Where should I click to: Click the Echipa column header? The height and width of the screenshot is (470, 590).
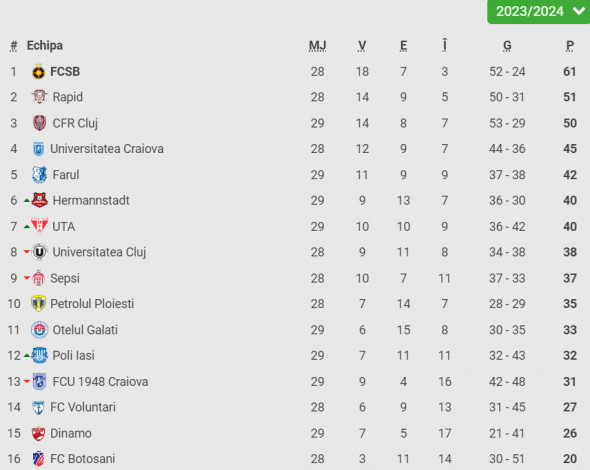point(45,46)
